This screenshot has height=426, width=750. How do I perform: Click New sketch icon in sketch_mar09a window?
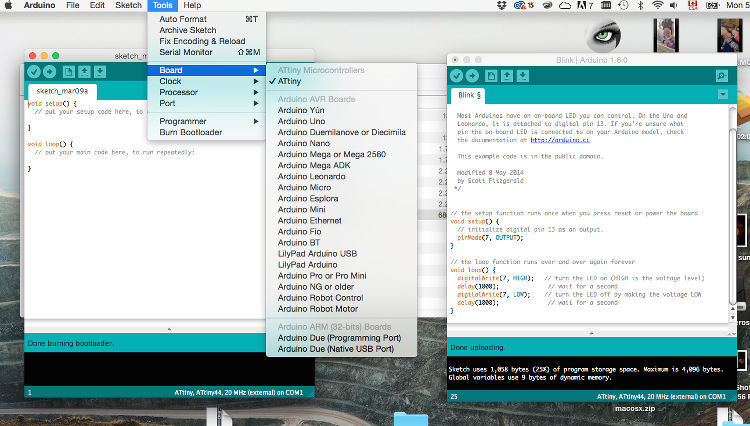[68, 72]
